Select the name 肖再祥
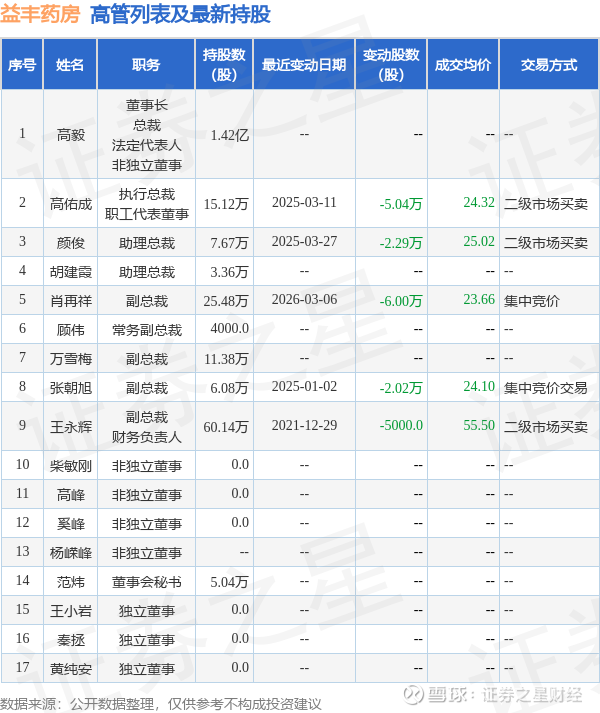Image resolution: width=600 pixels, height=713 pixels. click(x=71, y=301)
